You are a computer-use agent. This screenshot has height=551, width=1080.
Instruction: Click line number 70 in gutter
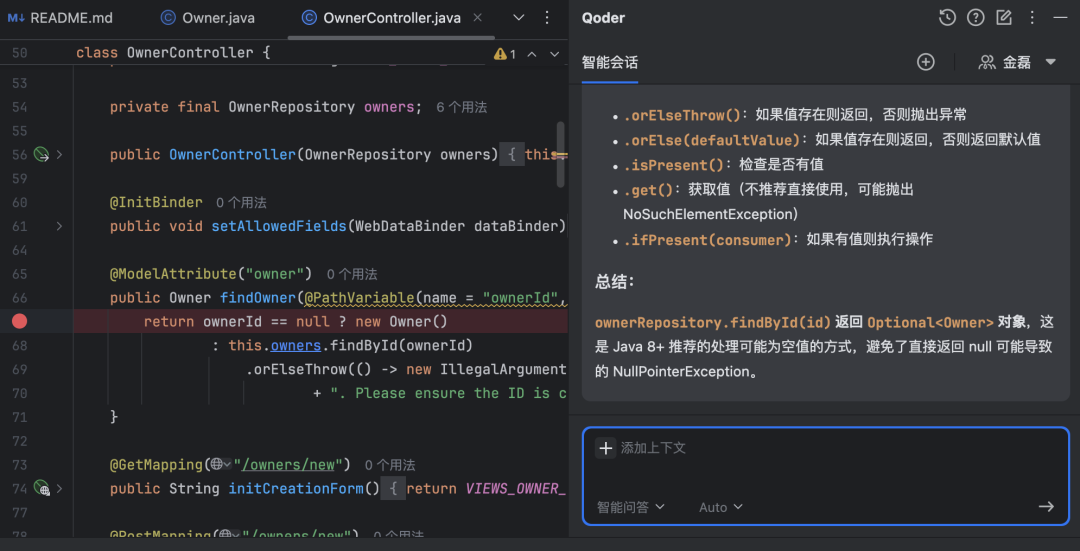click(x=19, y=393)
